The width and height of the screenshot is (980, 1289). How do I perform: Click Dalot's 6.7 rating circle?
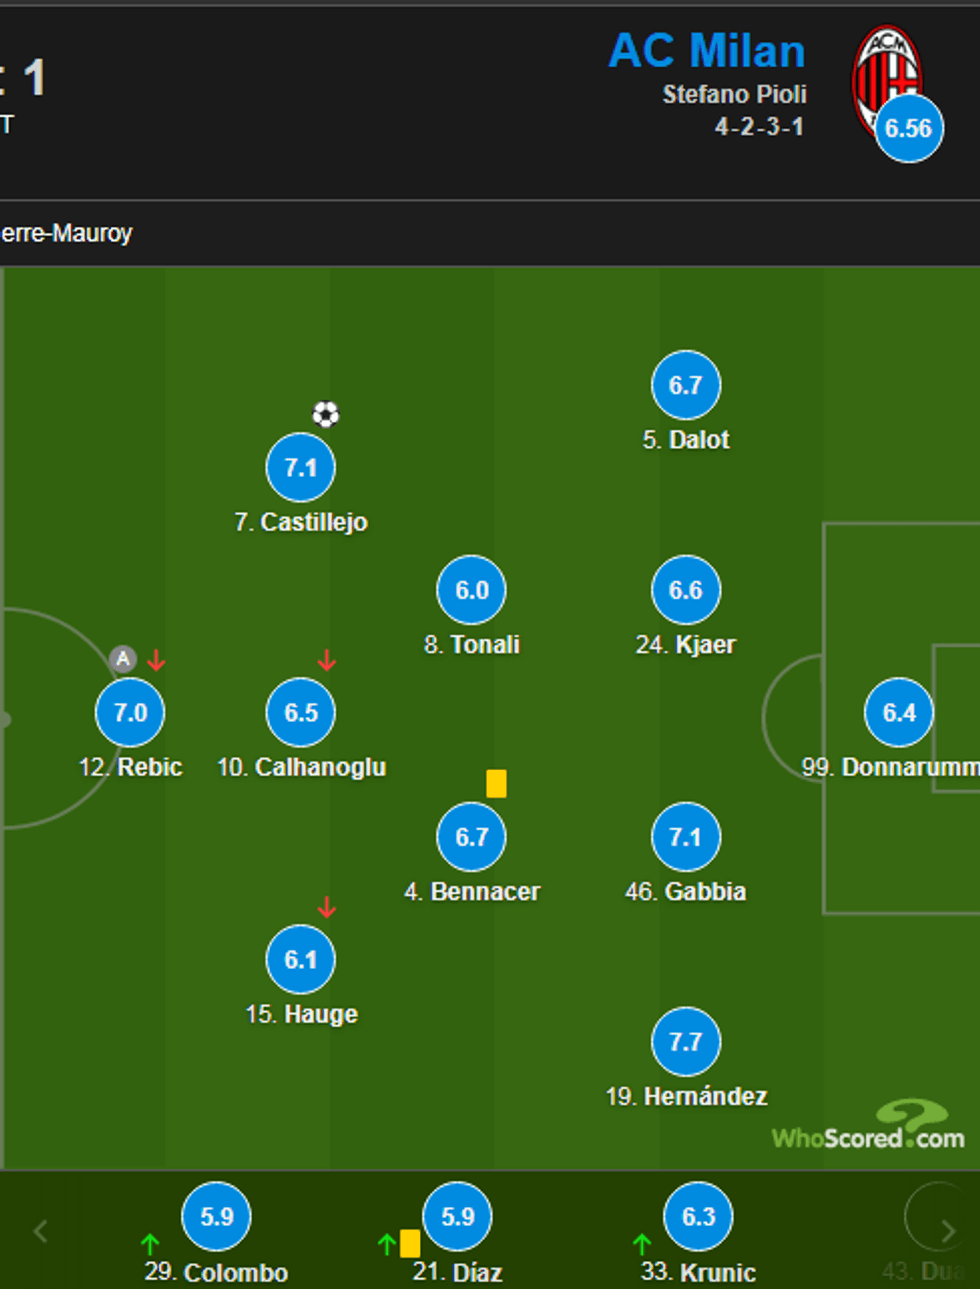click(685, 385)
